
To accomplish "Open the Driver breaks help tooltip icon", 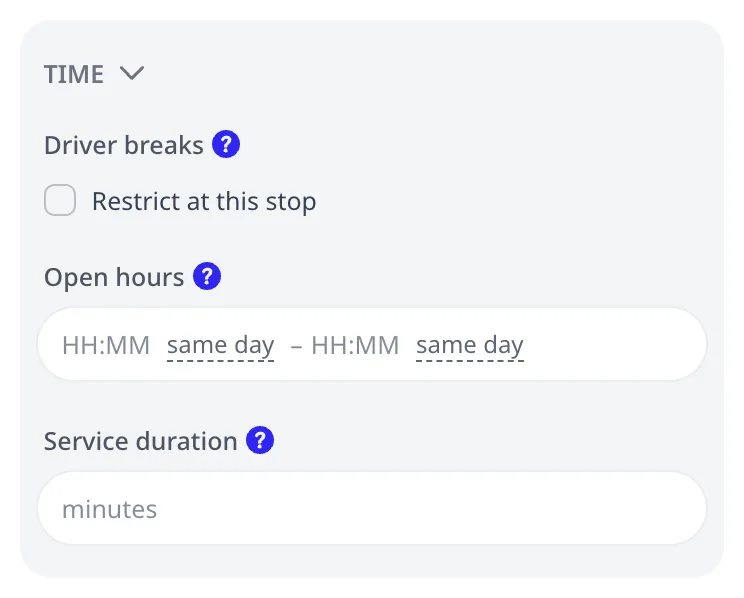I will 226,144.
